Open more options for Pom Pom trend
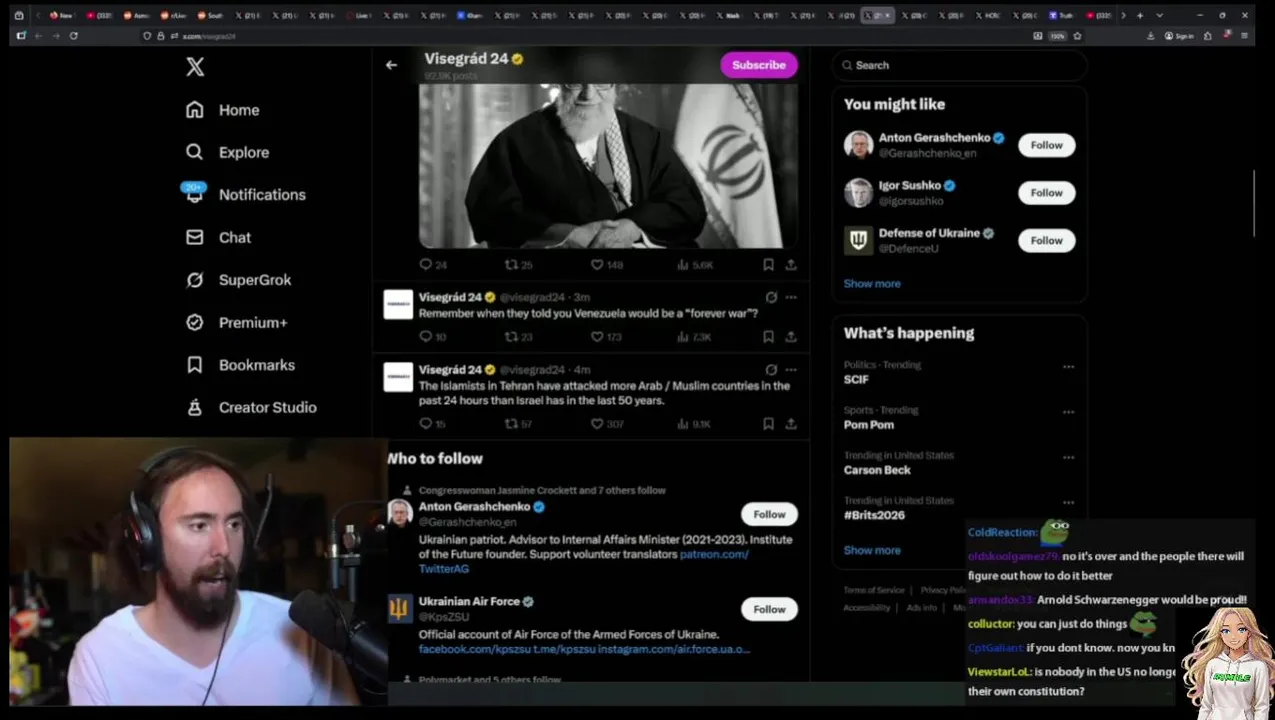This screenshot has width=1275, height=720. (1068, 412)
